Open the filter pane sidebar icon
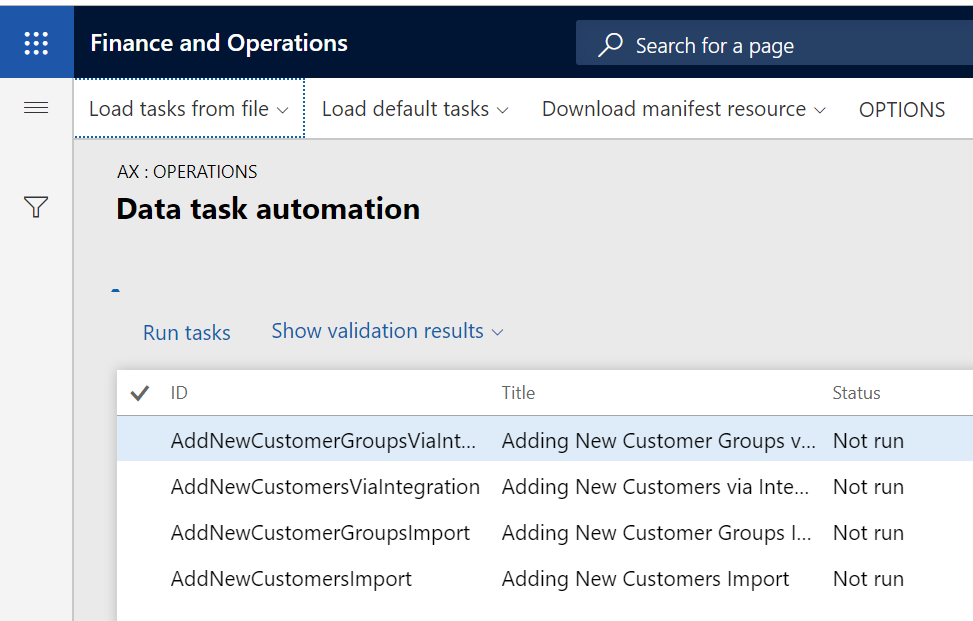 click(x=36, y=207)
